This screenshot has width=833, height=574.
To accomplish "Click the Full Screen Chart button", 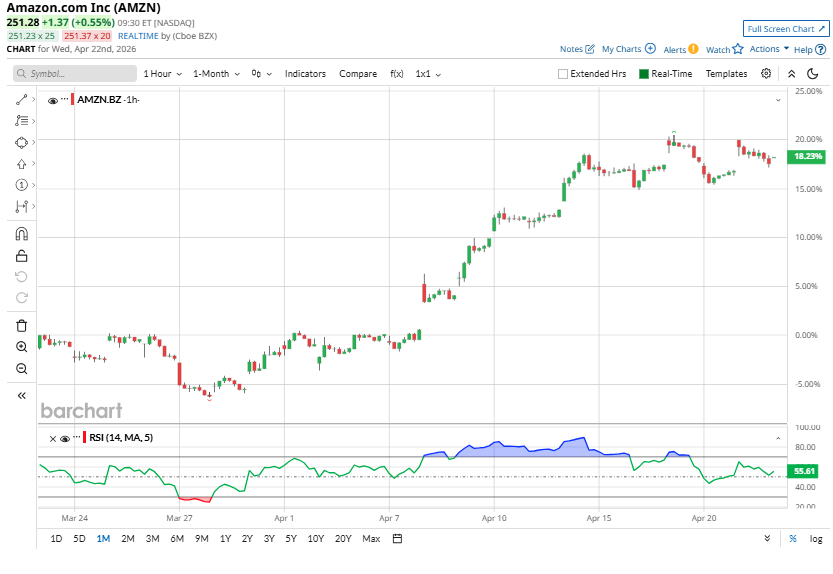I will pyautogui.click(x=786, y=29).
